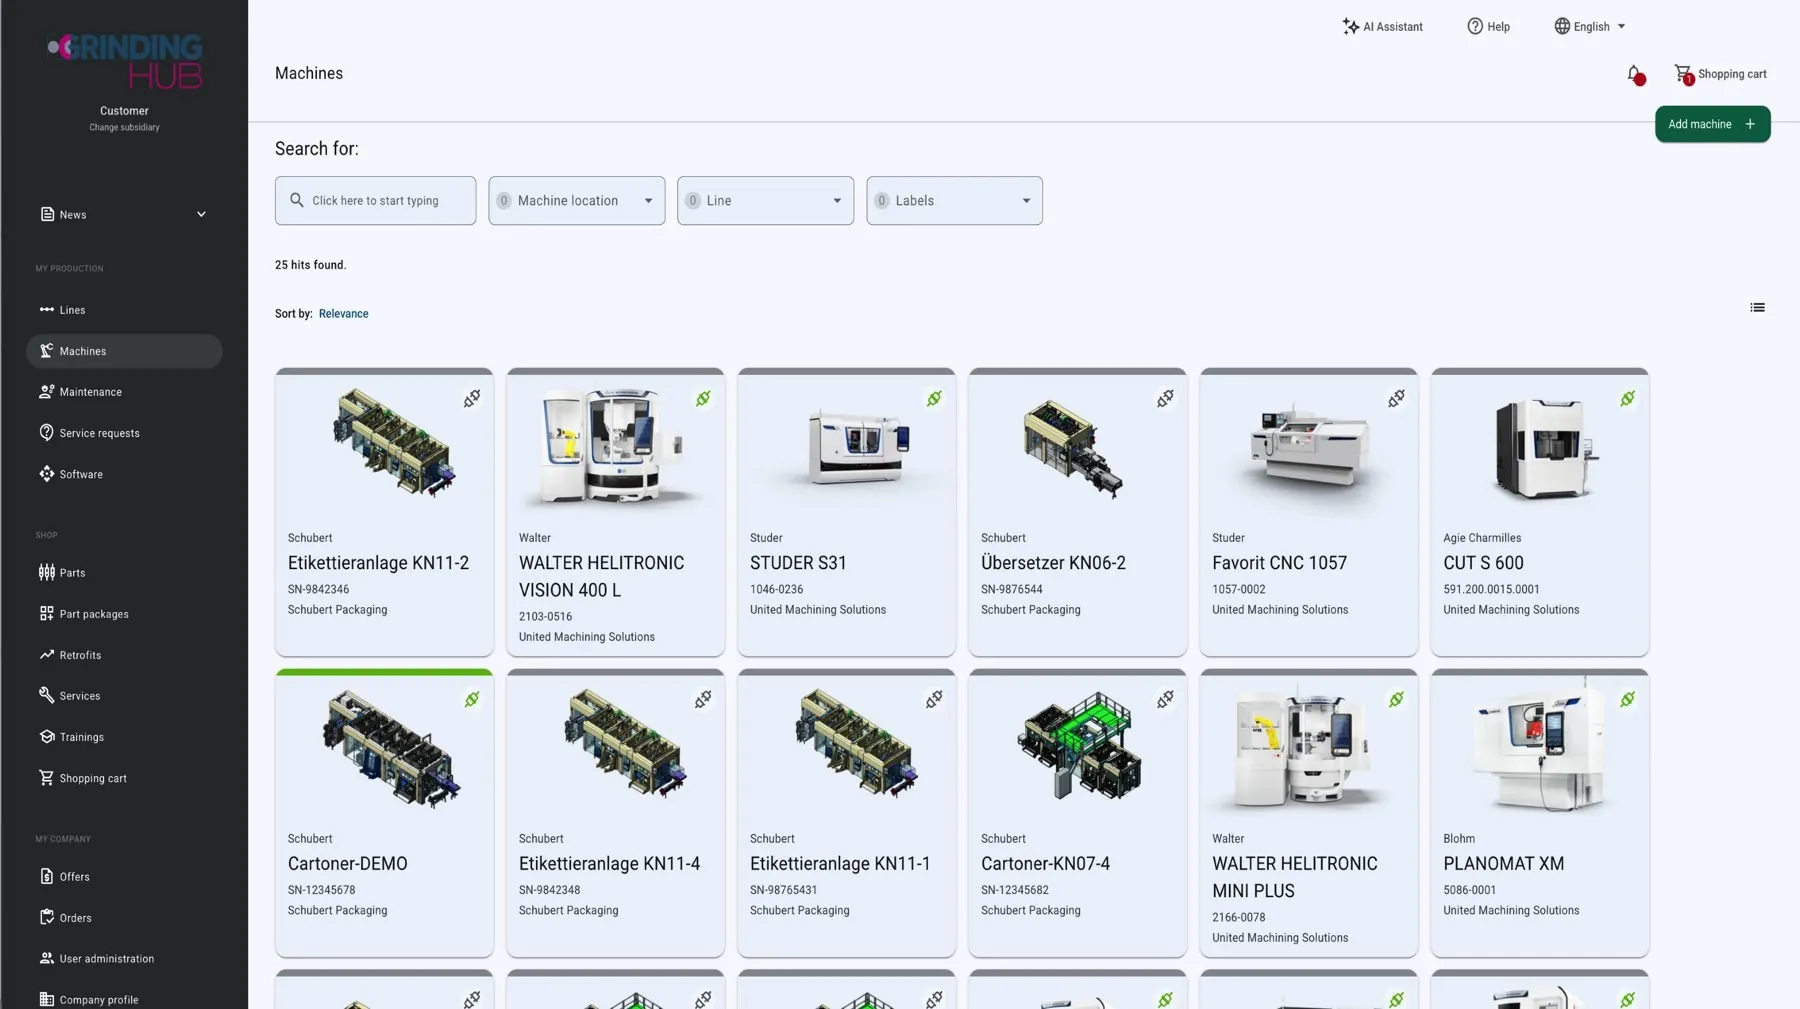Open Offers in sidebar
The height and width of the screenshot is (1009, 1800).
124,877
